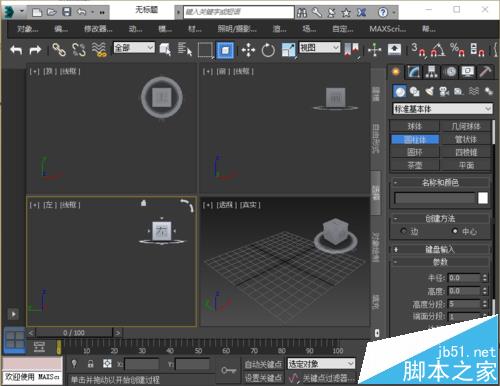
Task: Click the highlighted 圆柱体 cylinder button
Action: click(415, 139)
